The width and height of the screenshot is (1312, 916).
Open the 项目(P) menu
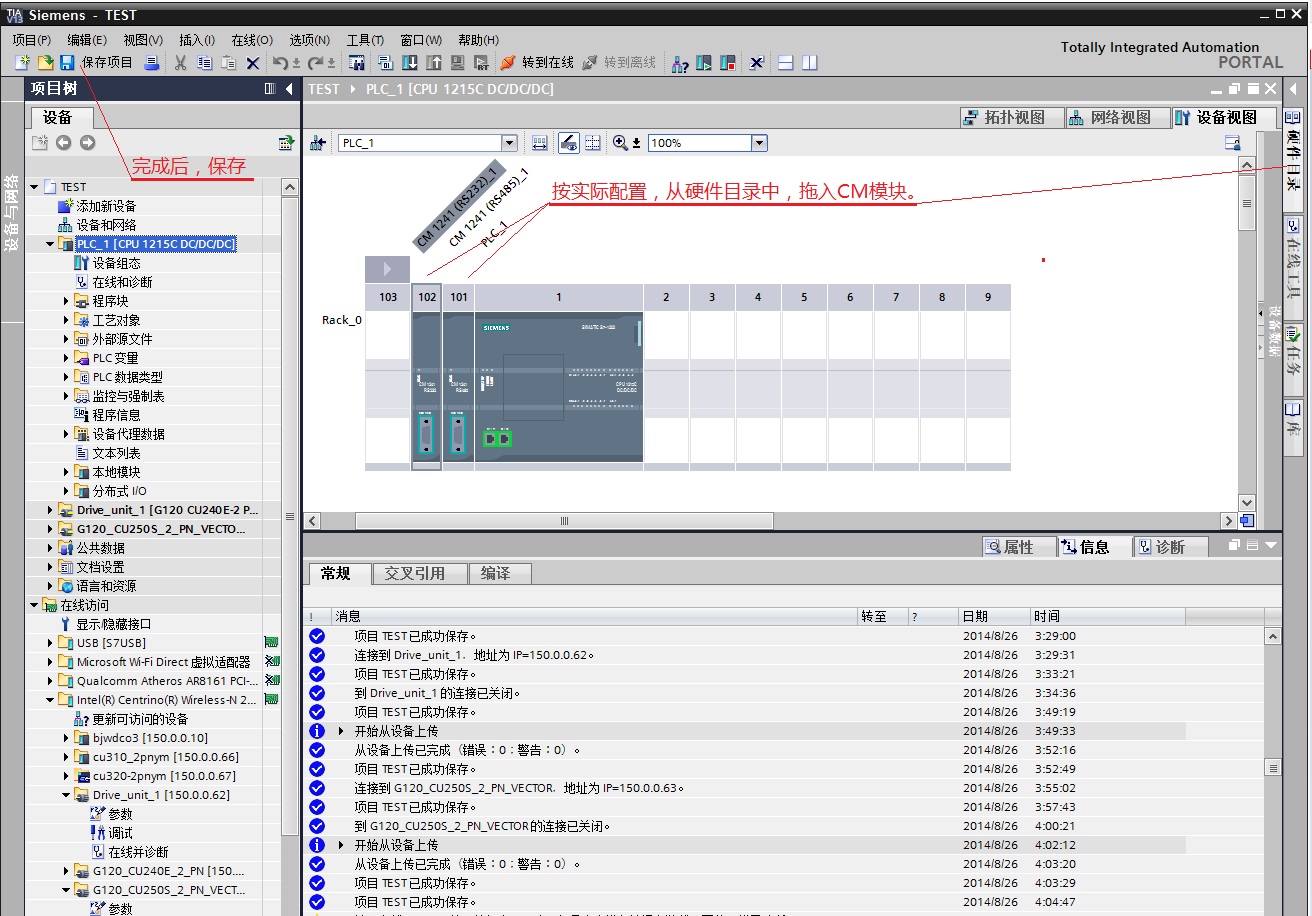[31, 40]
